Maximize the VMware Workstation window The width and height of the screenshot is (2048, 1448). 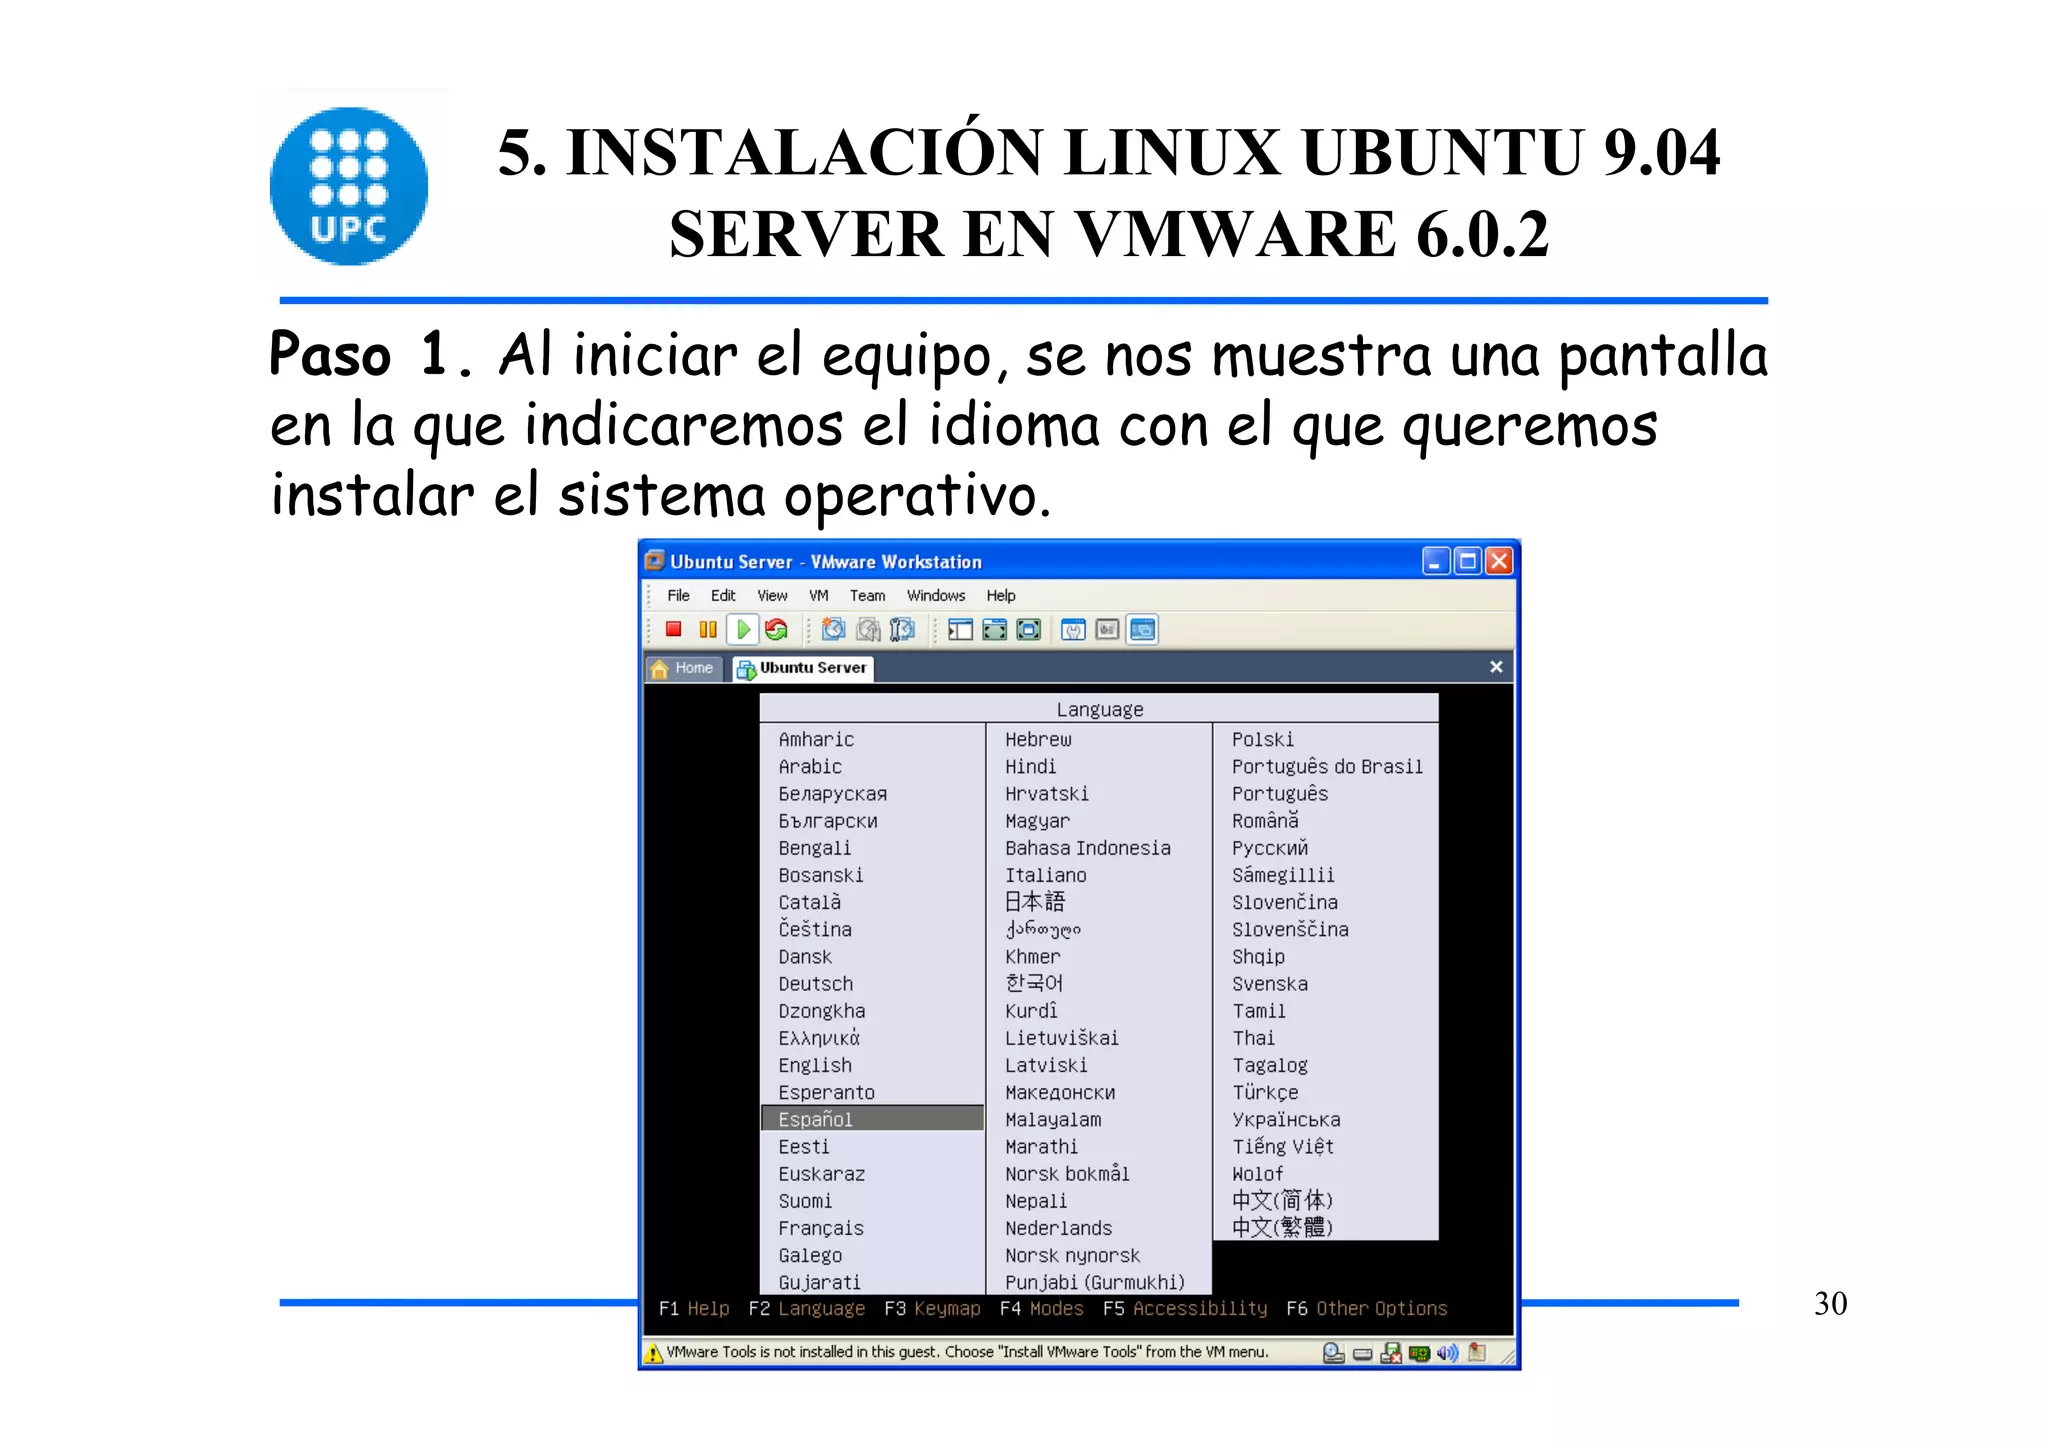pos(1467,561)
